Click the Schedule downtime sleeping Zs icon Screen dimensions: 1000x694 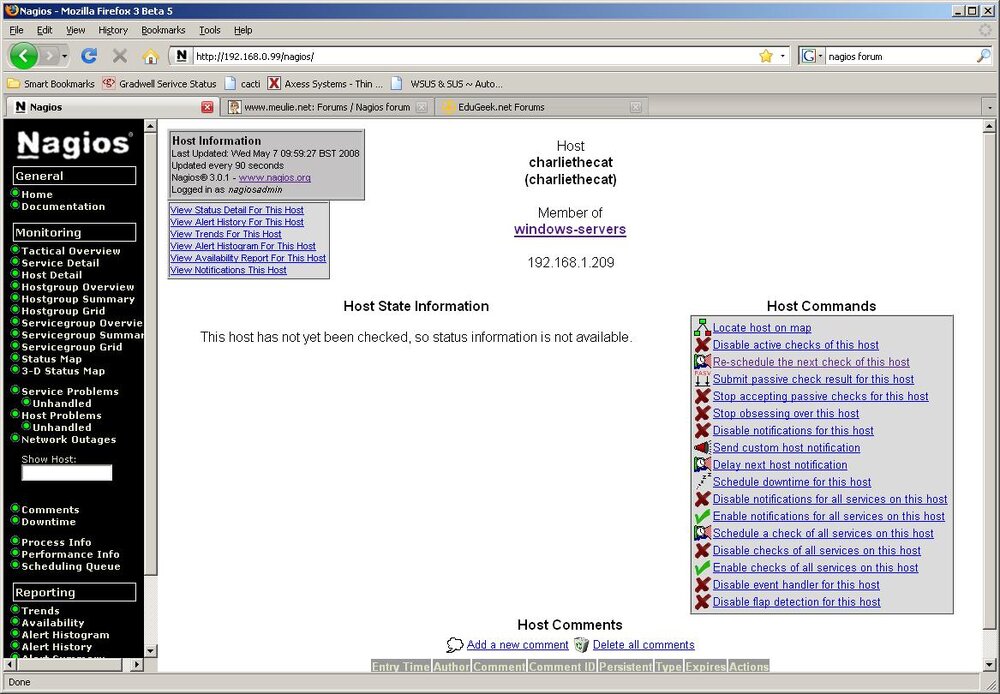[702, 482]
